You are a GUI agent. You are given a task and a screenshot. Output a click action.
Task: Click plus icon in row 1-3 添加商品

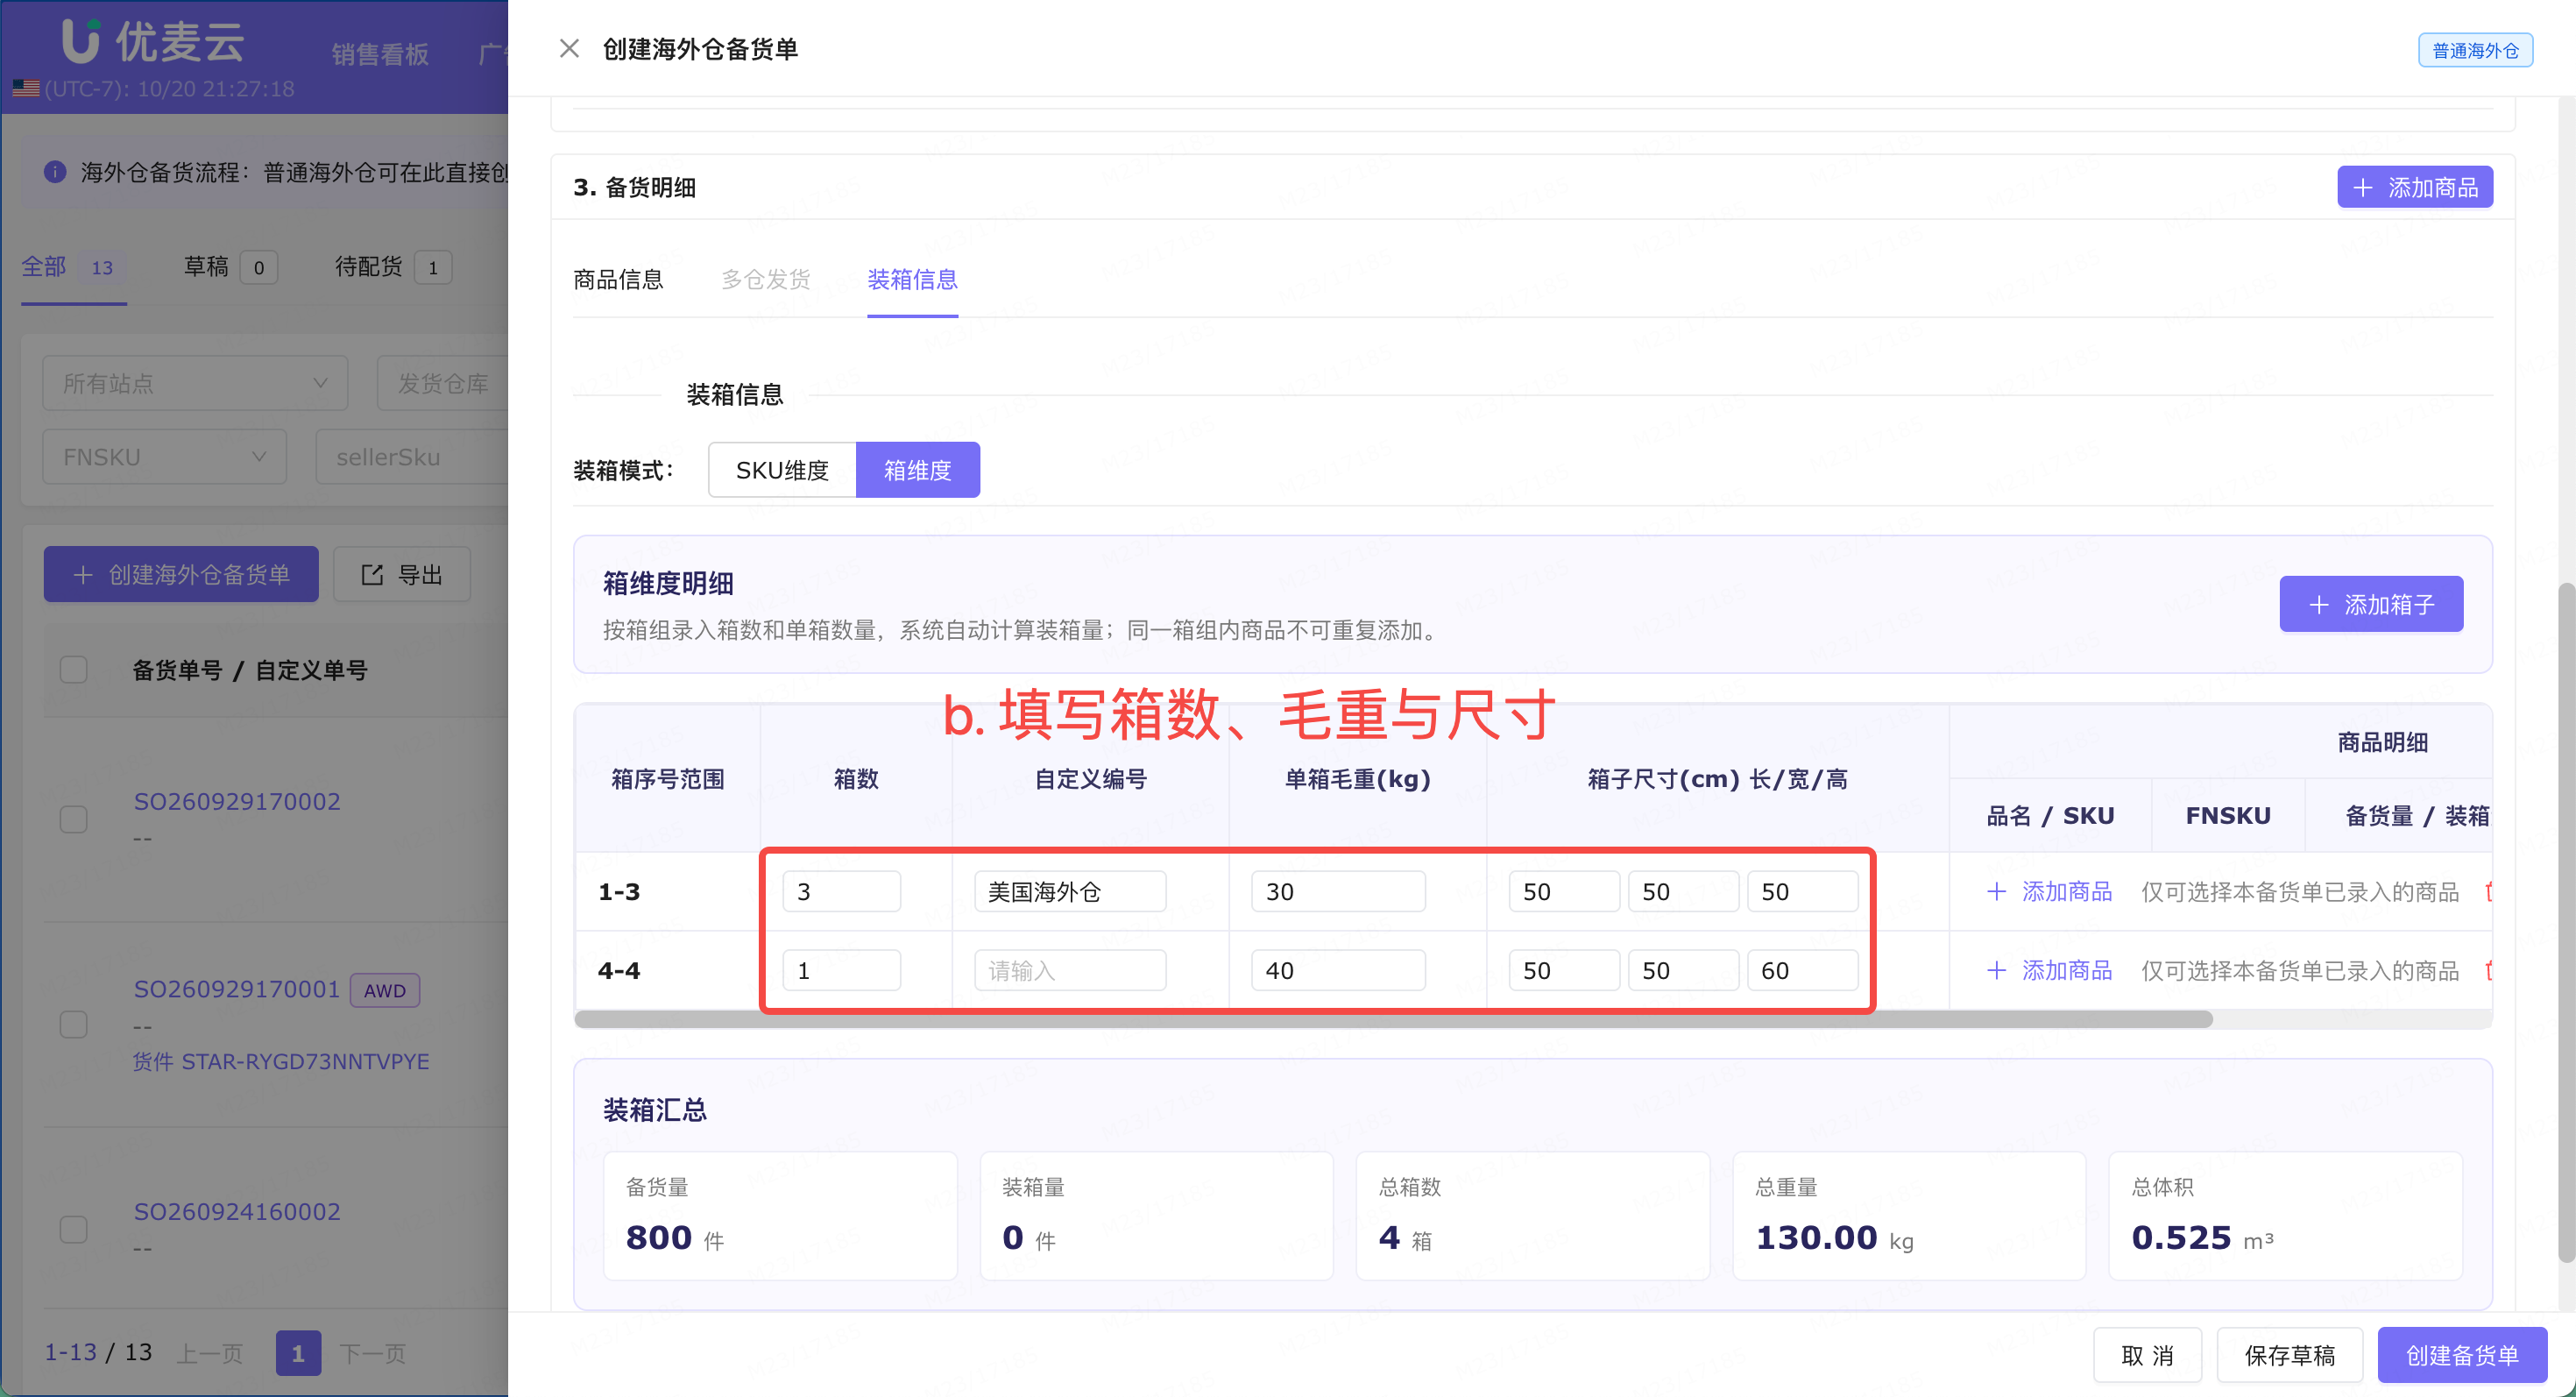[1996, 891]
